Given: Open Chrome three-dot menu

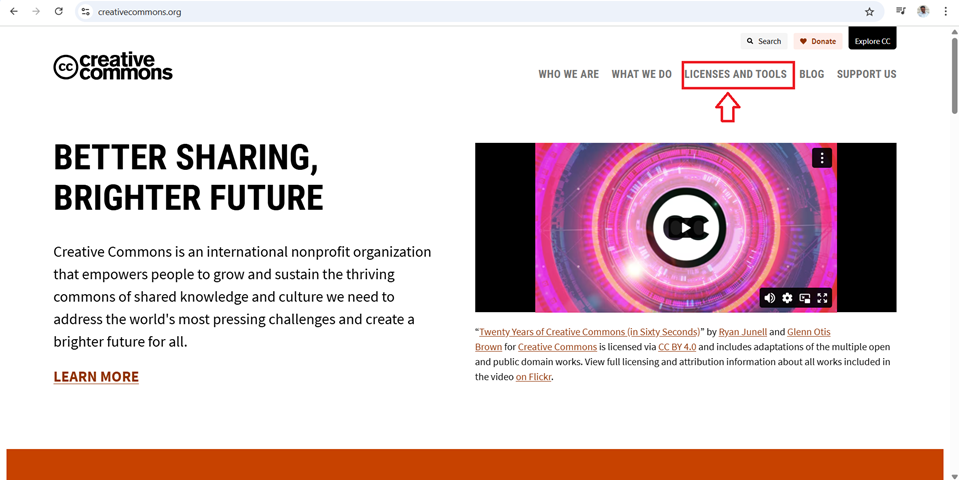Looking at the screenshot, I should pyautogui.click(x=945, y=12).
